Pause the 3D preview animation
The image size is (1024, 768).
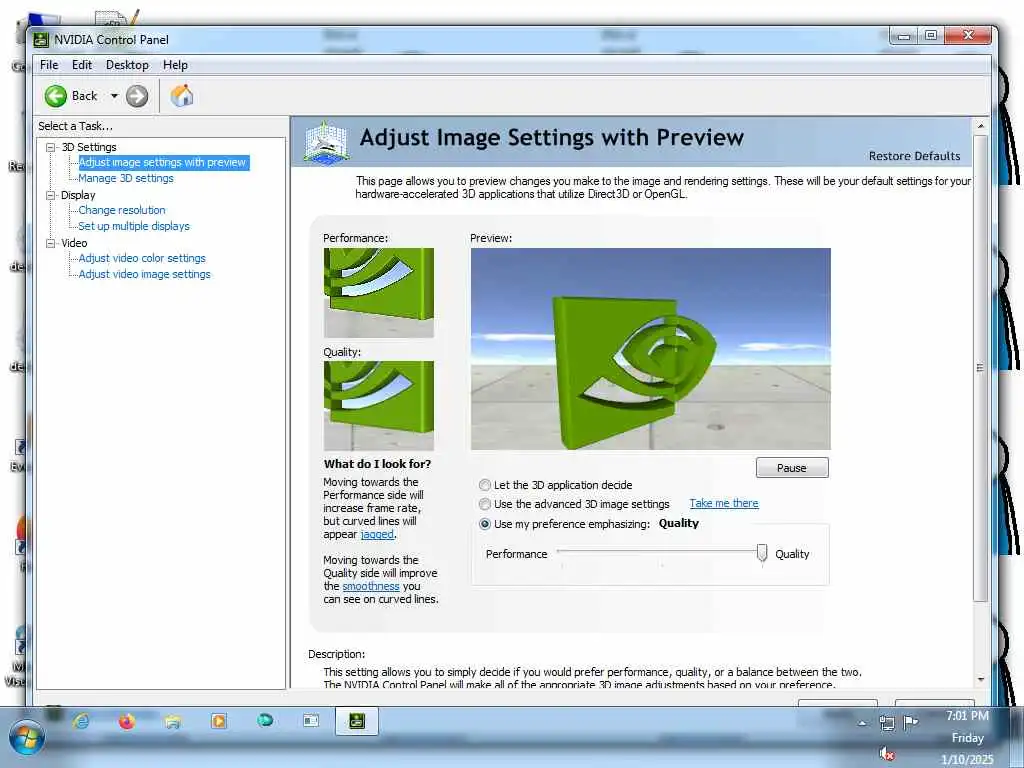click(x=792, y=468)
